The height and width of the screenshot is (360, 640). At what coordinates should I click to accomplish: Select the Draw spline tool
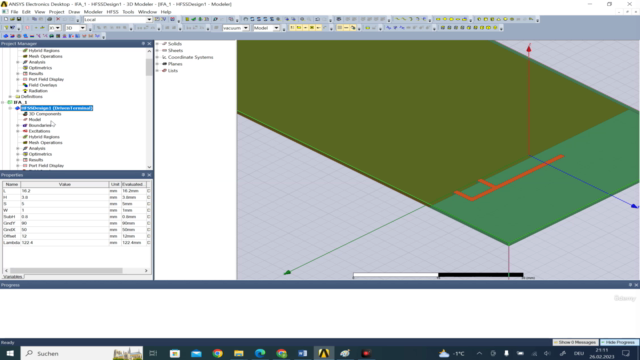(x=404, y=19)
